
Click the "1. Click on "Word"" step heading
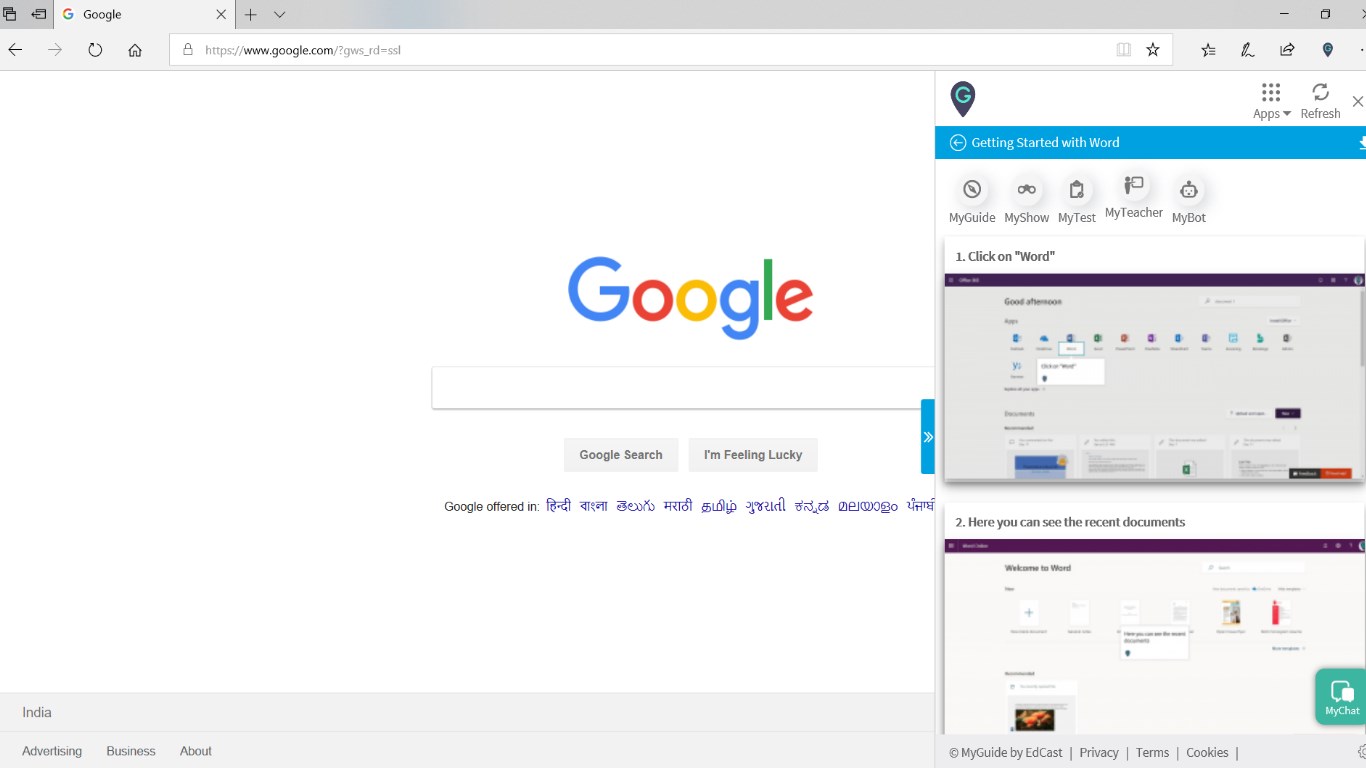tap(1005, 256)
